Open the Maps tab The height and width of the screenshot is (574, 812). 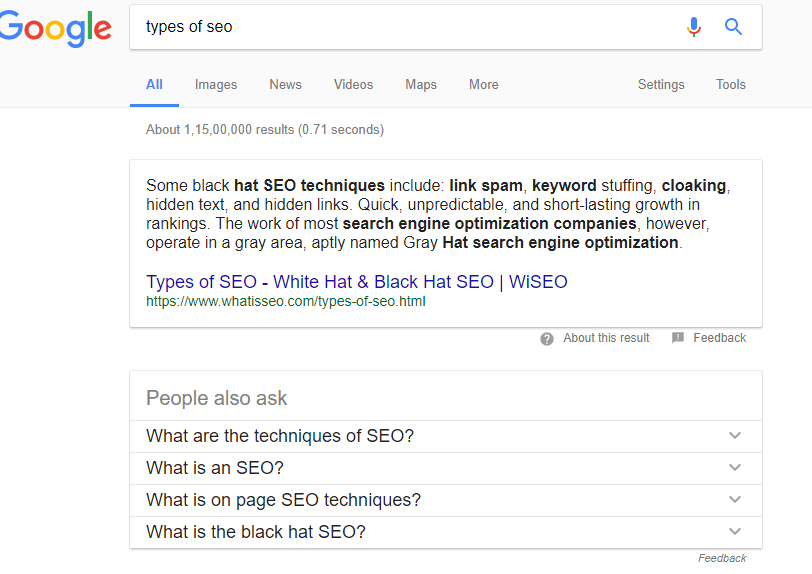pyautogui.click(x=421, y=84)
